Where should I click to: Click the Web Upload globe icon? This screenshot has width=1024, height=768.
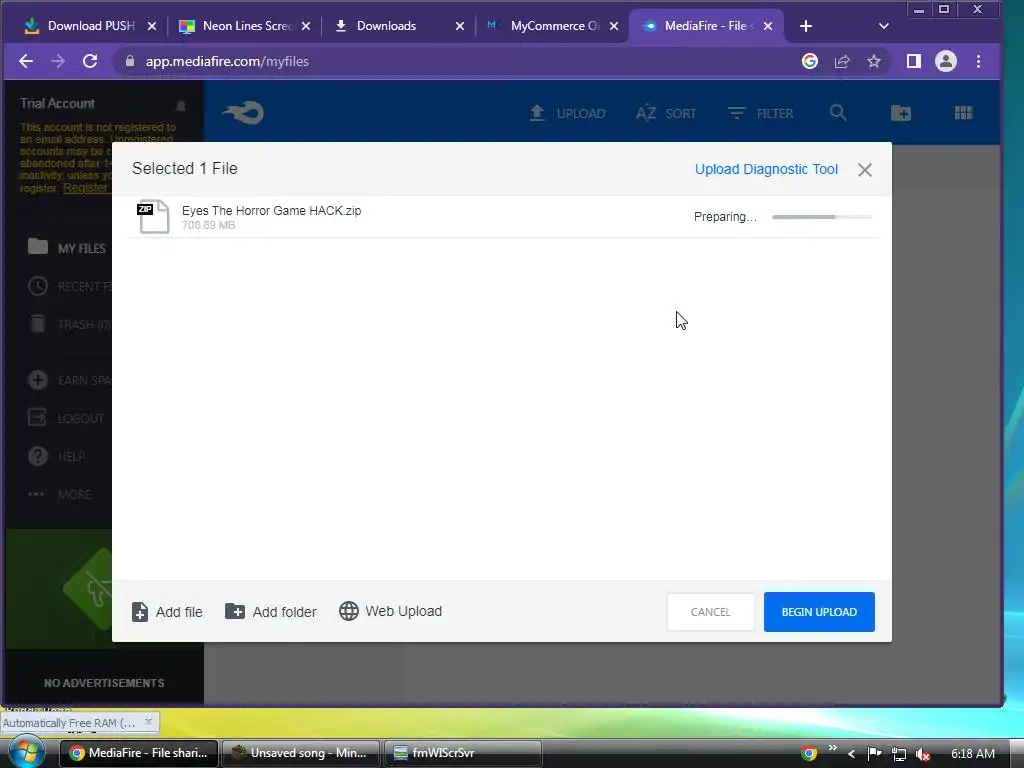click(349, 611)
